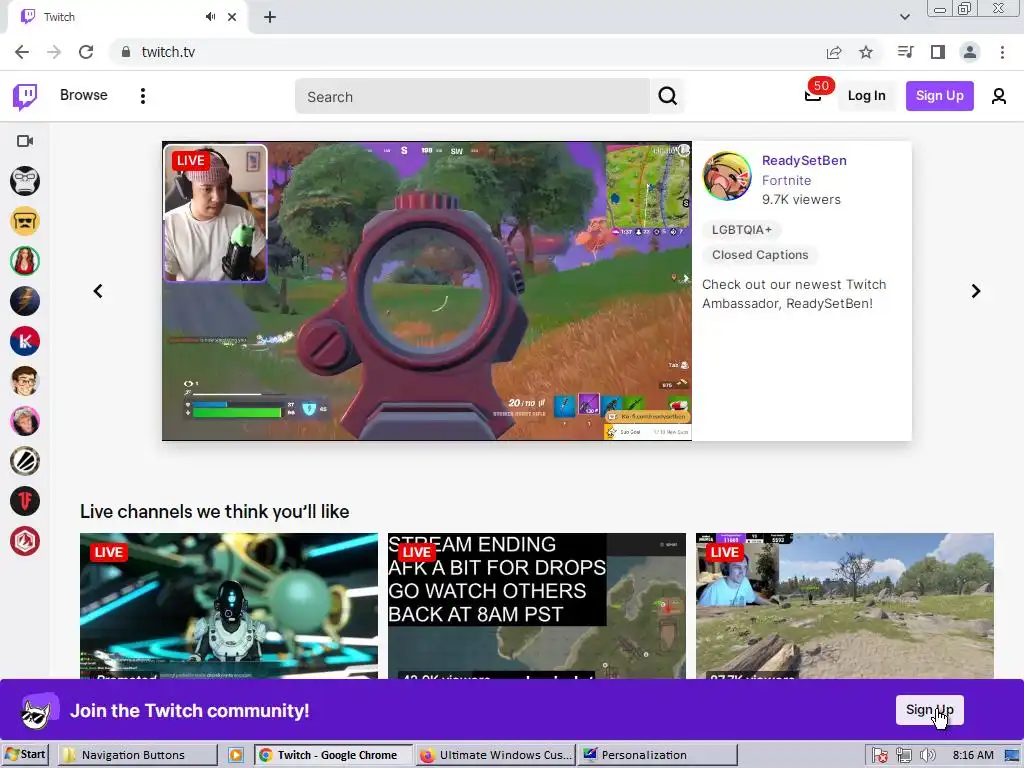Click the Twitch logo home icon
Screen dimensions: 1024x768
click(x=25, y=97)
